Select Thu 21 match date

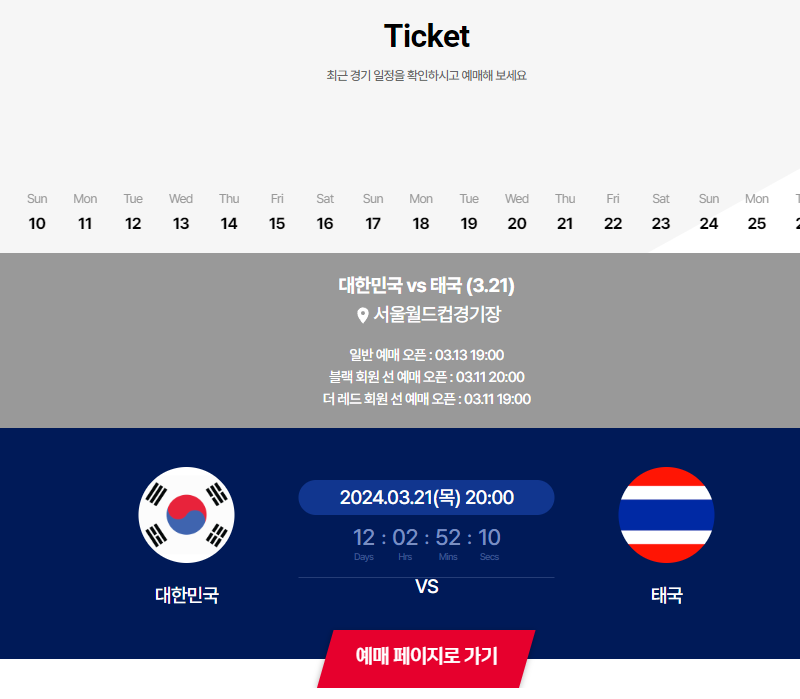point(564,213)
